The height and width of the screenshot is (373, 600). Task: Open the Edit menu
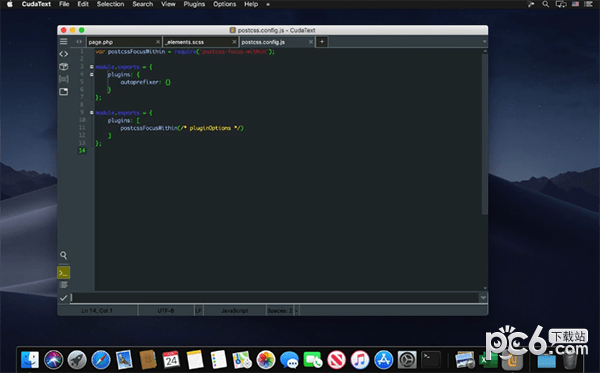tap(83, 4)
